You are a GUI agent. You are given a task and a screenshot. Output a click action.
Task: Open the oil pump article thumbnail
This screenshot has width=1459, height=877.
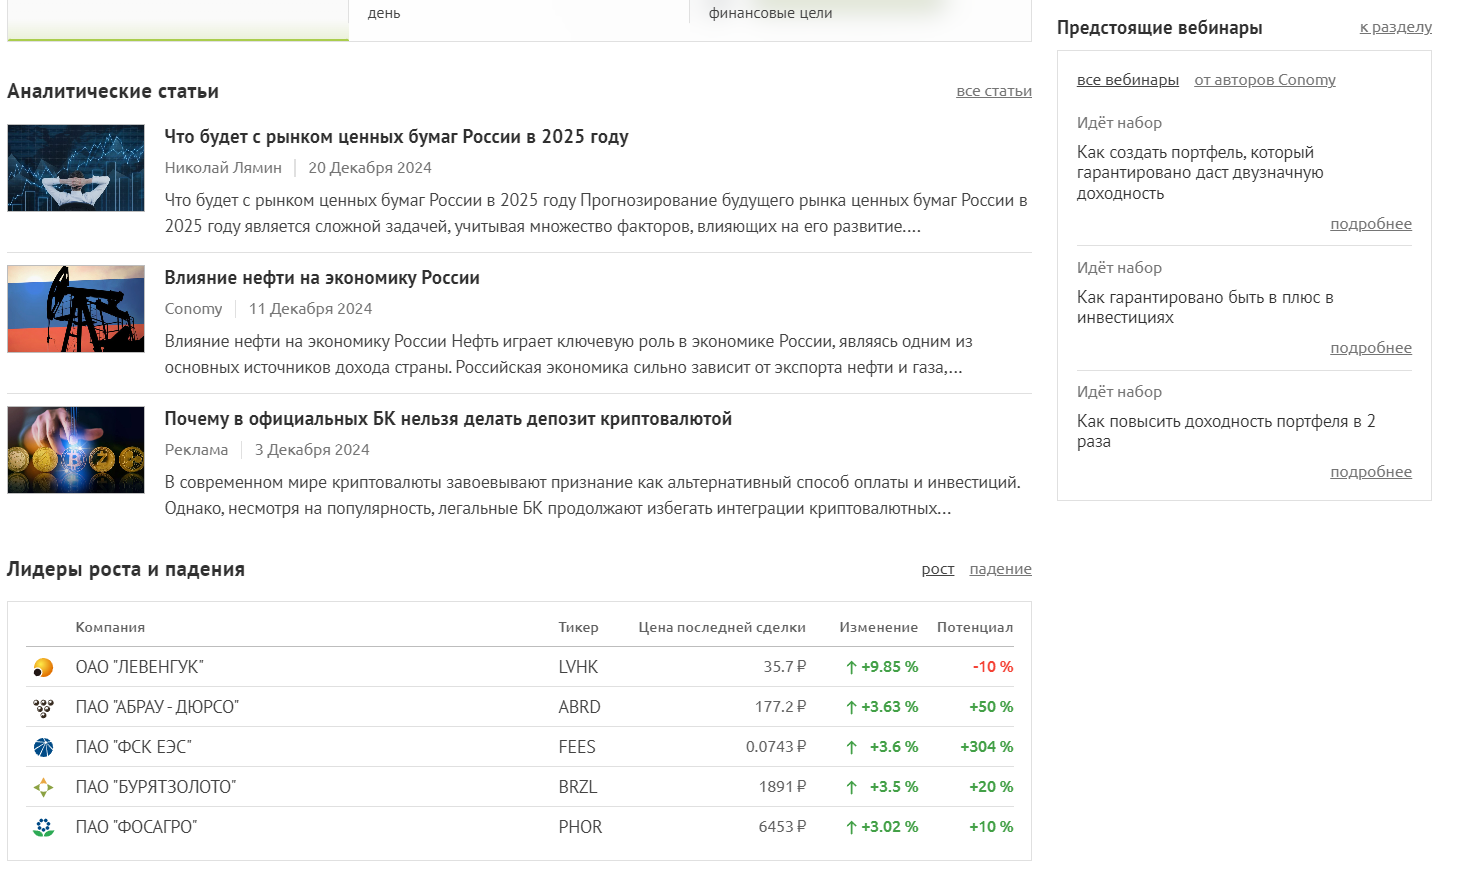tap(76, 309)
